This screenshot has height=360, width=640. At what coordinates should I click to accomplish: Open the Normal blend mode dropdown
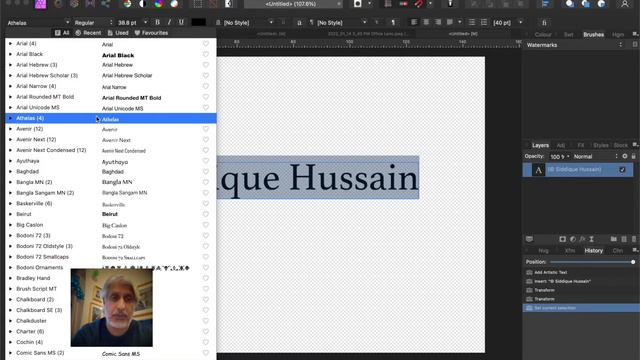595,156
